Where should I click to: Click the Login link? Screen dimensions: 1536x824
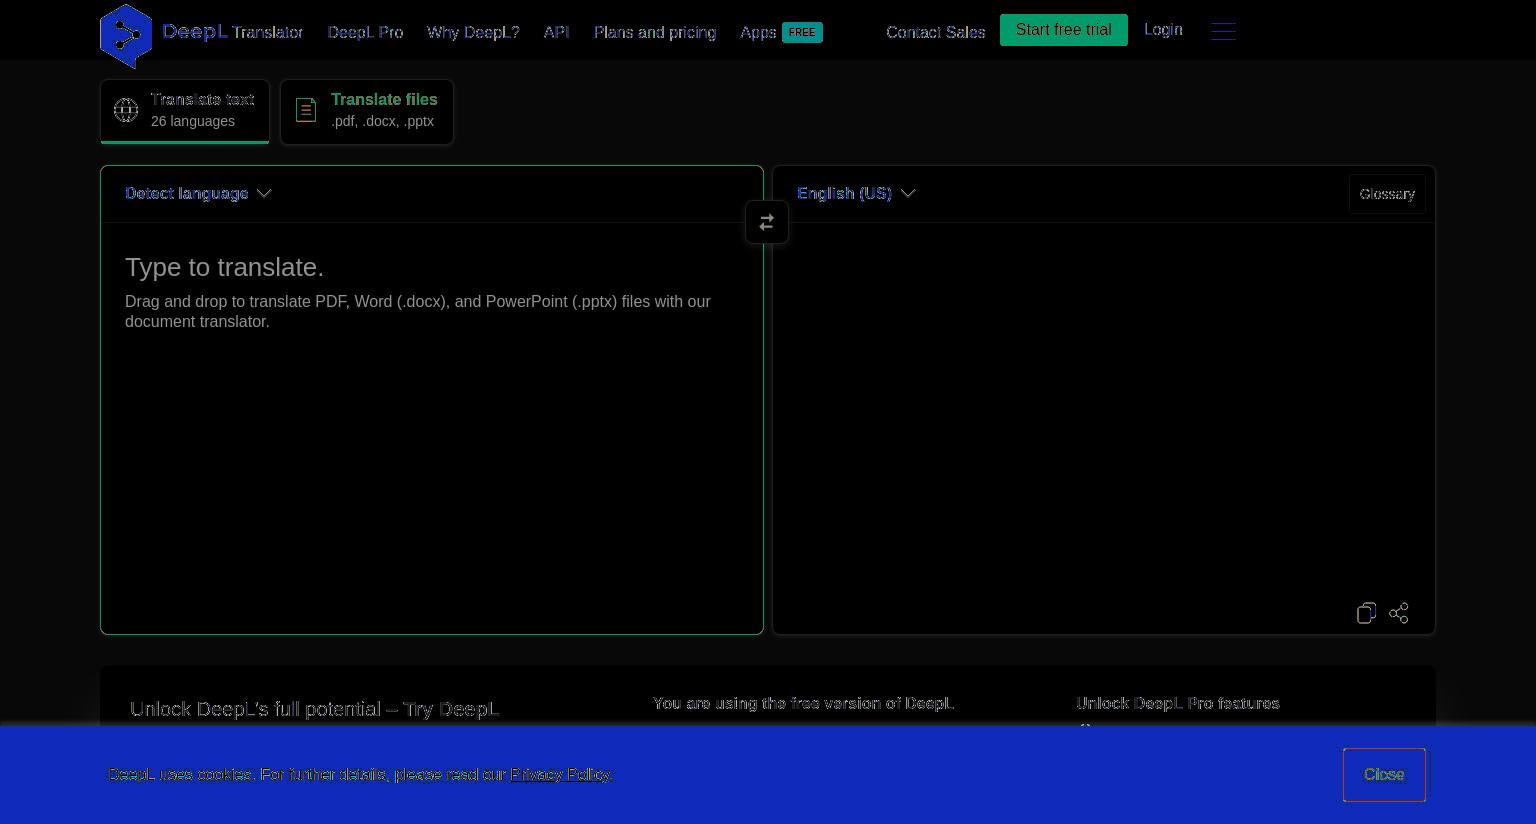(x=1163, y=30)
